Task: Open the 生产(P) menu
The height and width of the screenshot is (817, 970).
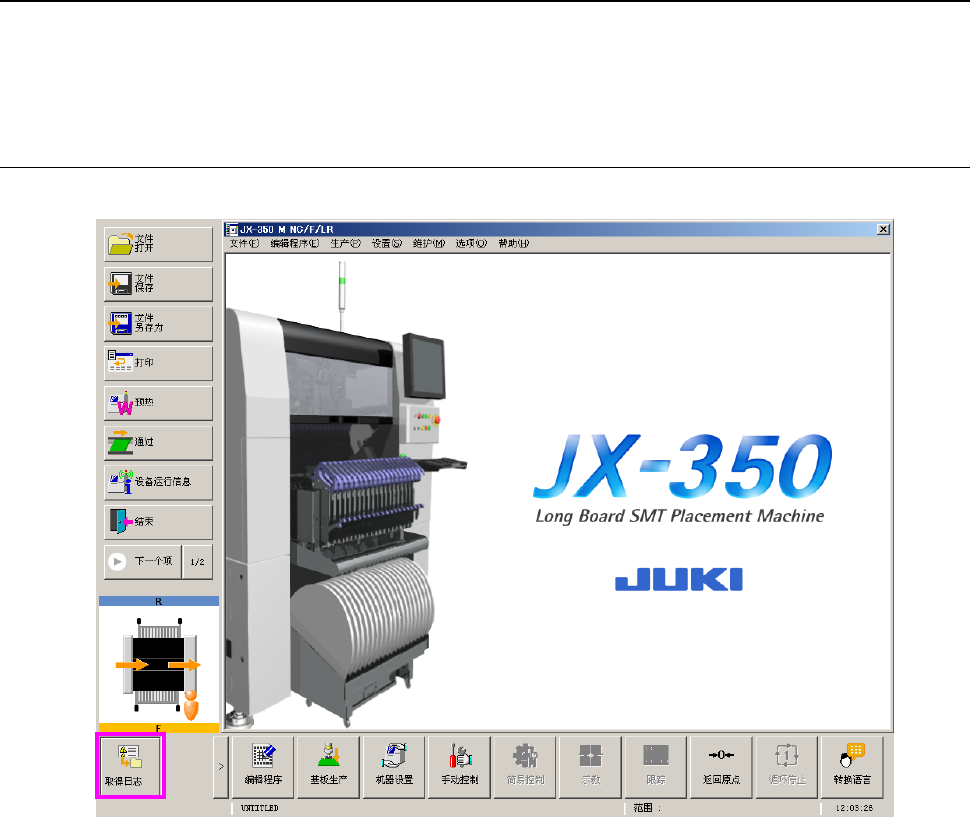Action: [x=345, y=244]
